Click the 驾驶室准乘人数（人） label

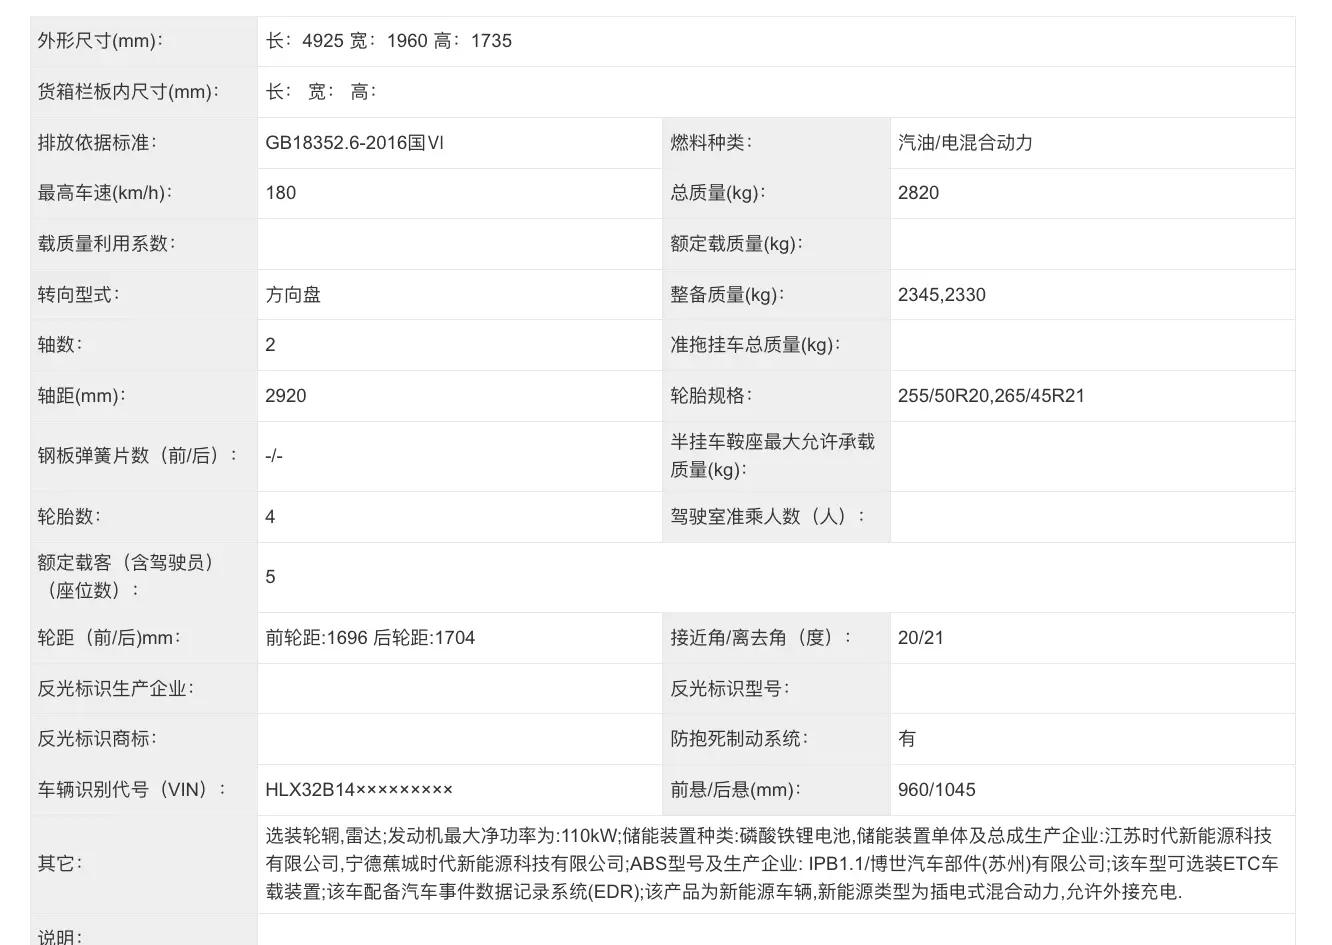pos(768,517)
